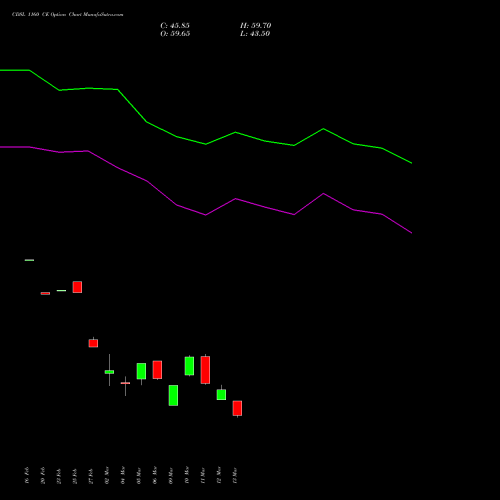This screenshot has width=500, height=500.
Task: Select the green candle for 09 Mar
Action: (173, 395)
